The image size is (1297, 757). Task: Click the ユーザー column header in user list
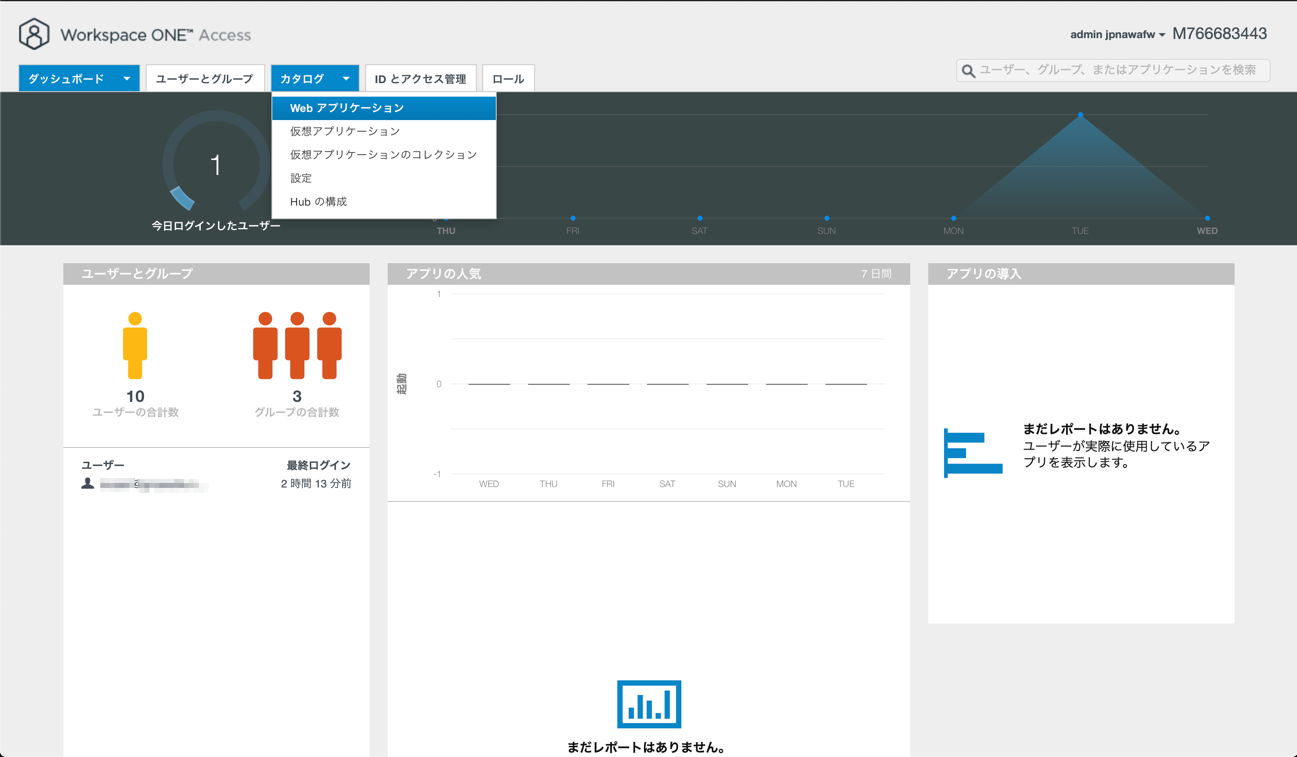(103, 466)
